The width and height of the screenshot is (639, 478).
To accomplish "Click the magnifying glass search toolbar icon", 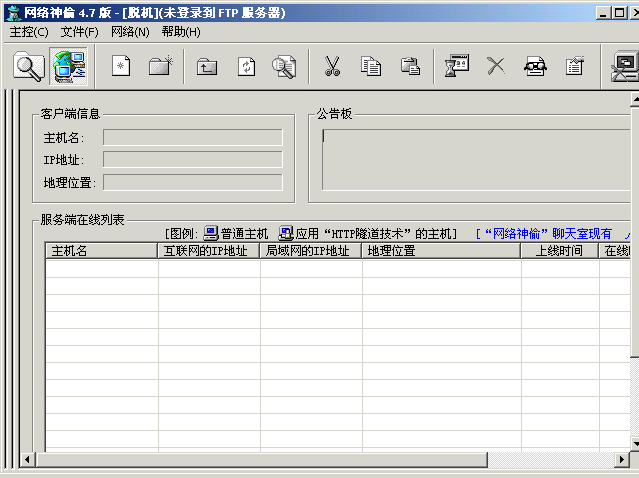I will click(x=29, y=67).
